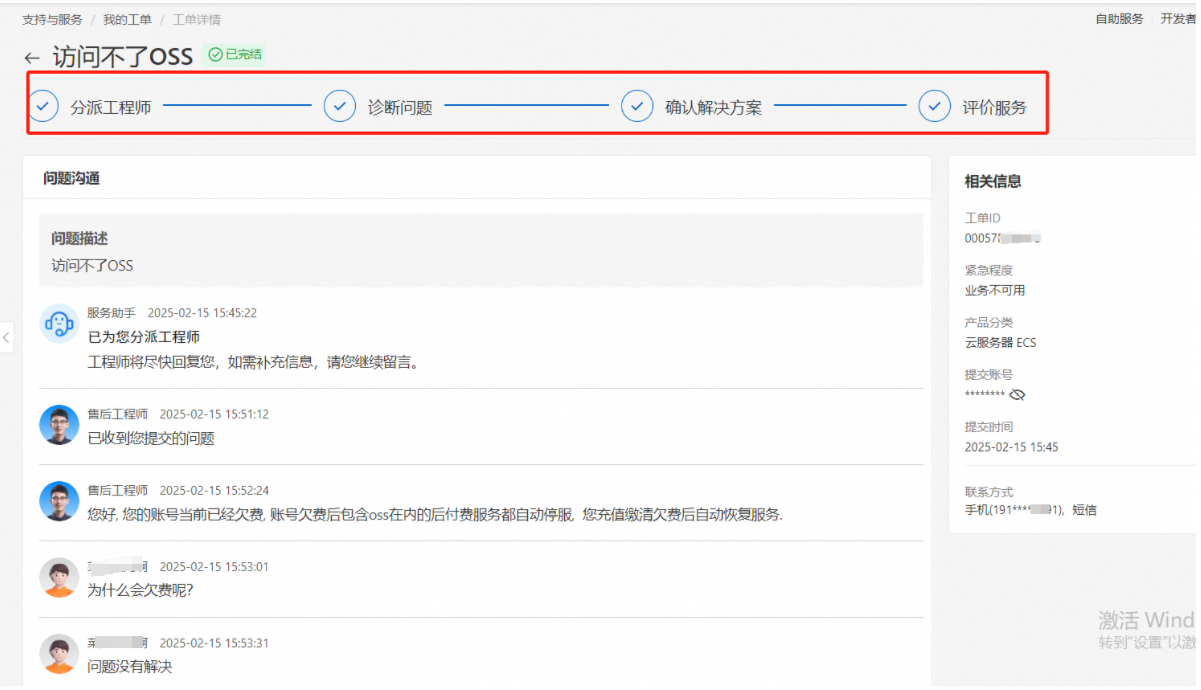Go to 我的工单 in the breadcrumb

click(127, 19)
